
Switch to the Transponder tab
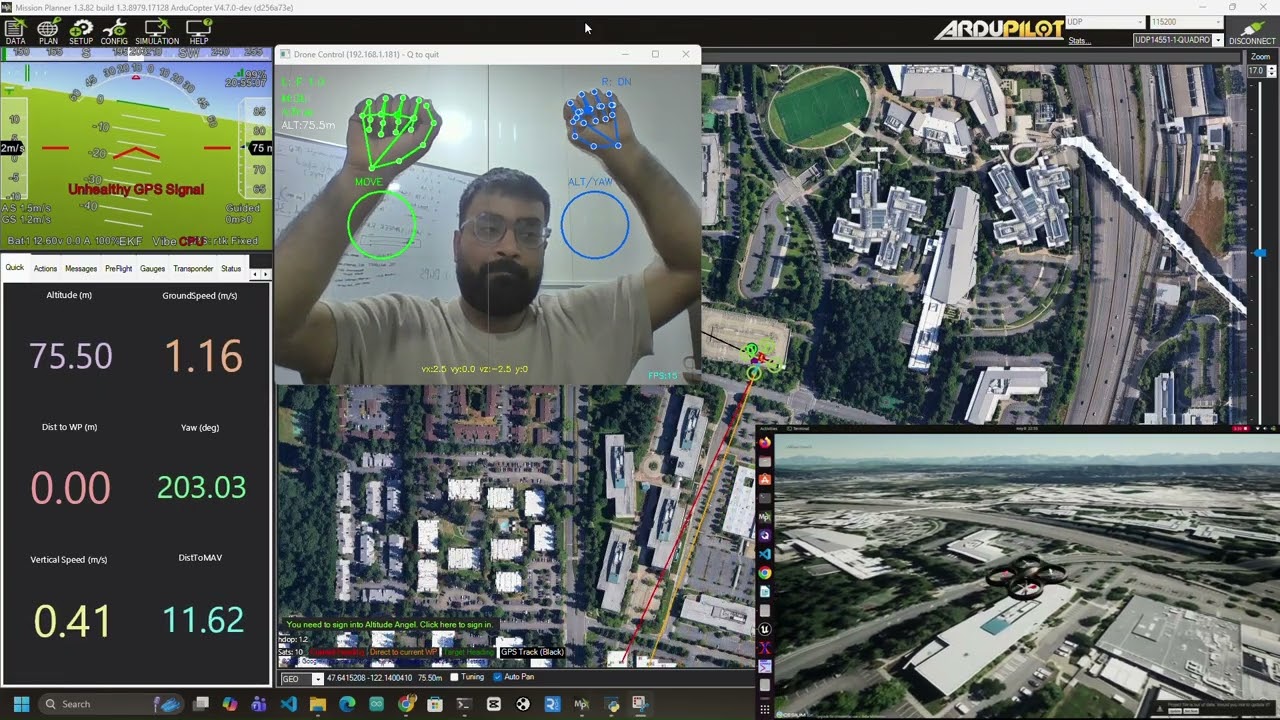click(193, 268)
